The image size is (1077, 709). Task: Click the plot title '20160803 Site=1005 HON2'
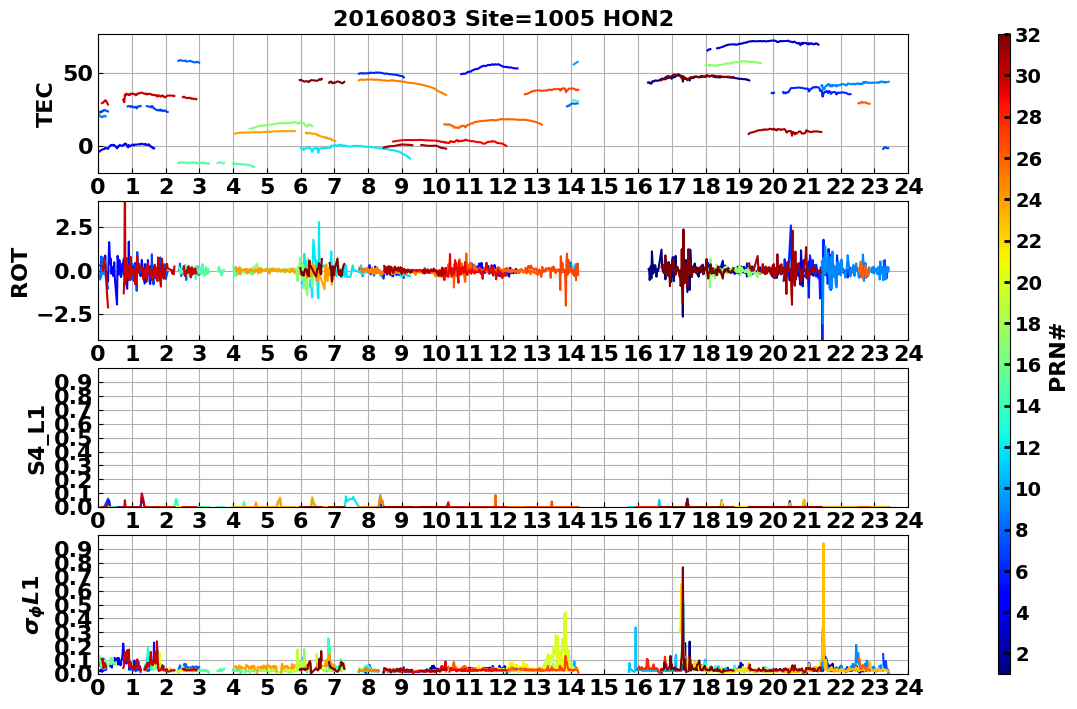503,19
